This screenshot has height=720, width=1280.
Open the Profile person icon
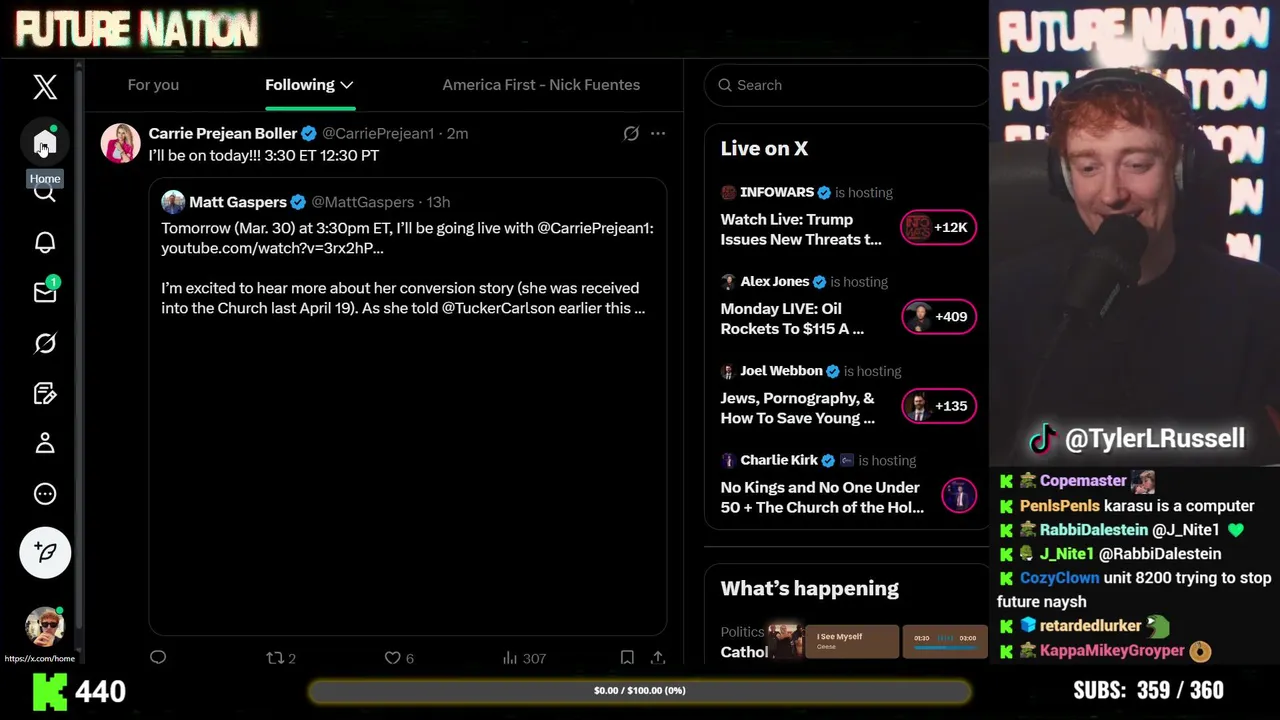click(x=45, y=443)
